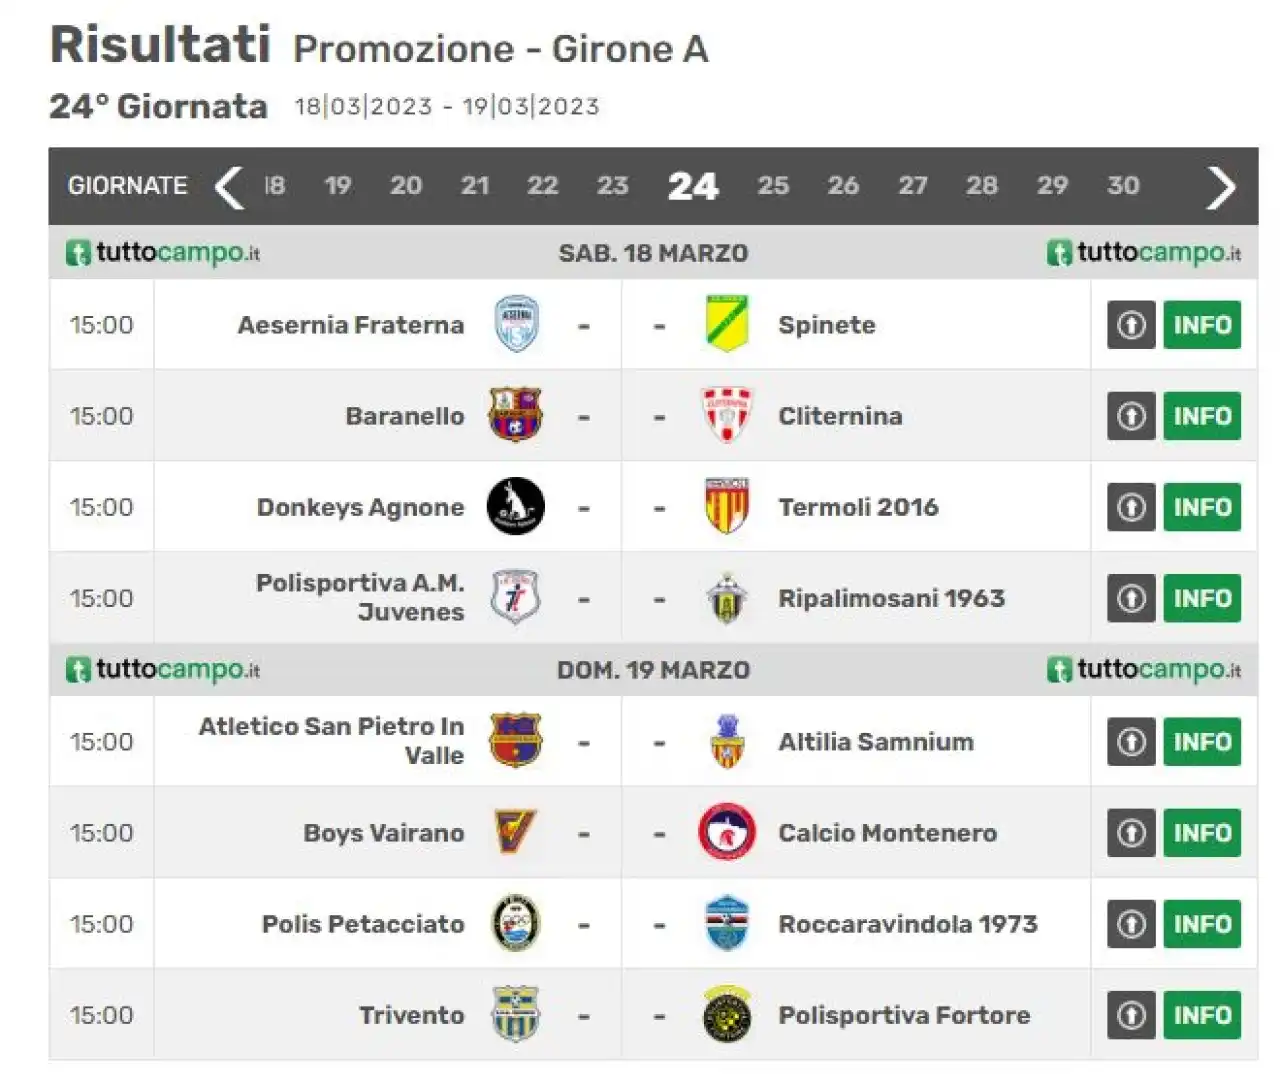Click the Roccaravindola 1973 crest
This screenshot has width=1280, height=1082.
pyautogui.click(x=727, y=923)
